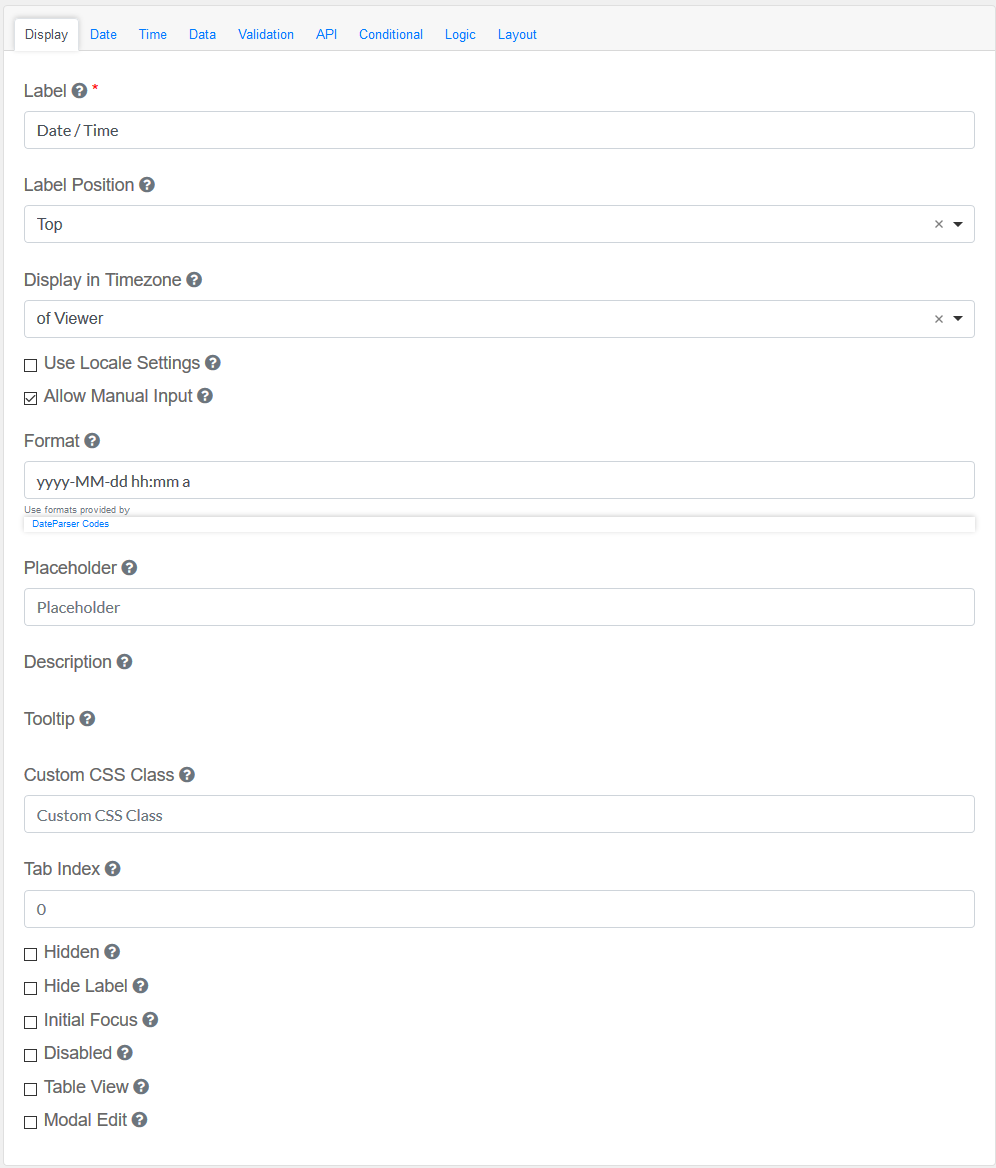This screenshot has height=1168, width=996.
Task: Go to the Layout tab
Action: click(x=517, y=34)
